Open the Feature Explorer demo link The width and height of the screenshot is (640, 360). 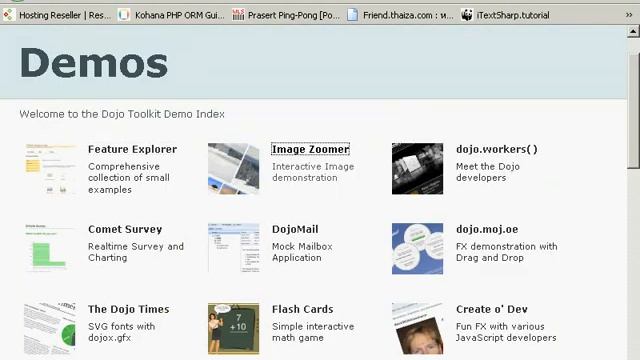(x=133, y=149)
